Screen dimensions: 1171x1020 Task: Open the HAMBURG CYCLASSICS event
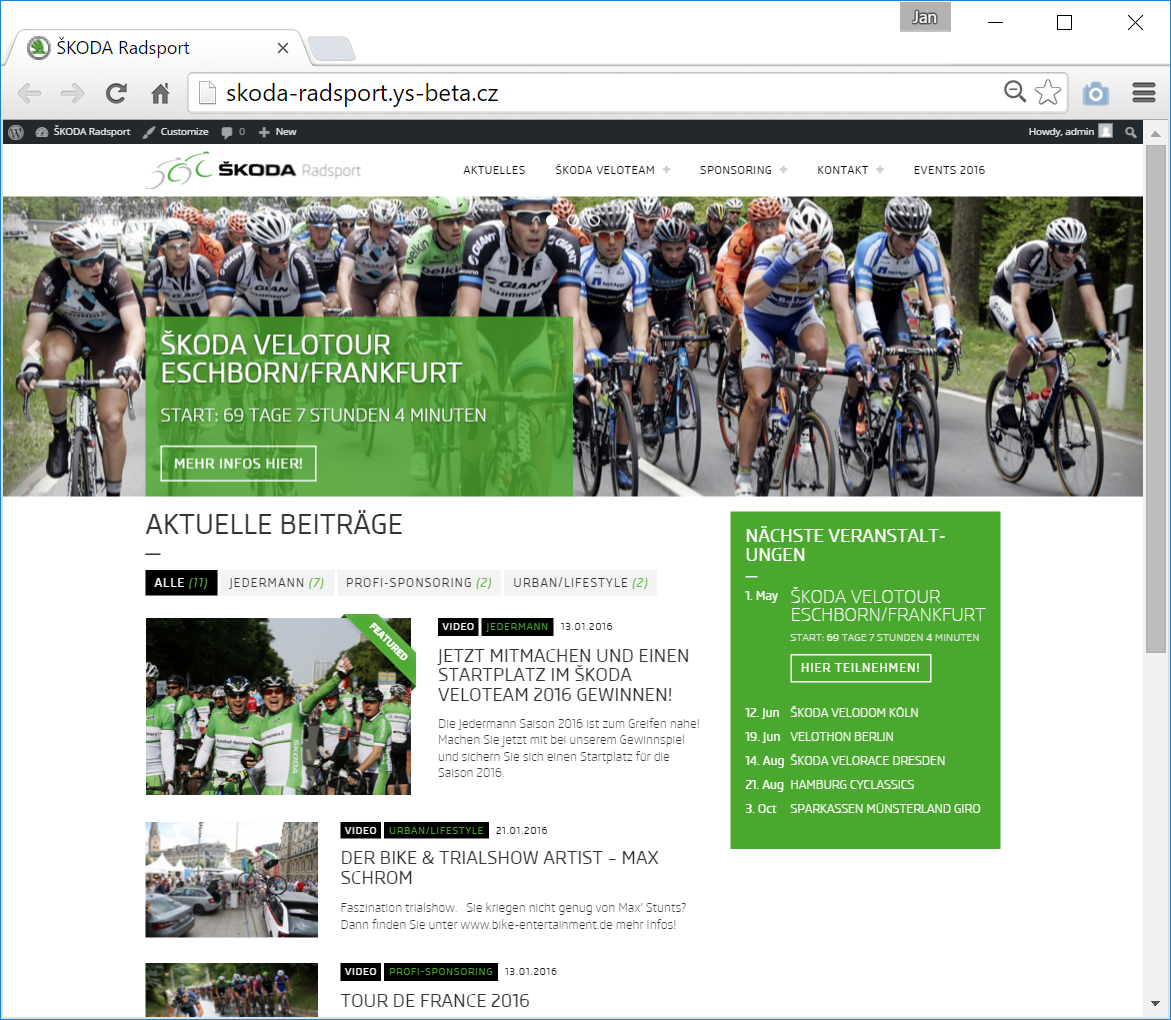click(x=852, y=784)
